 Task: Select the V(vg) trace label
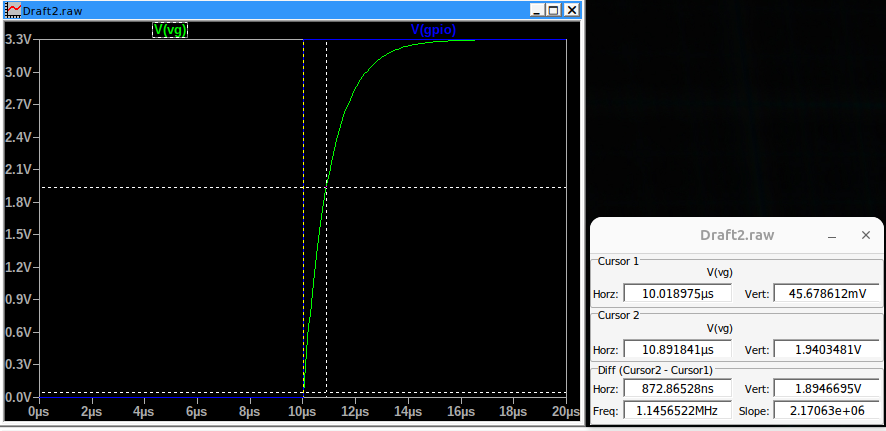click(170, 30)
